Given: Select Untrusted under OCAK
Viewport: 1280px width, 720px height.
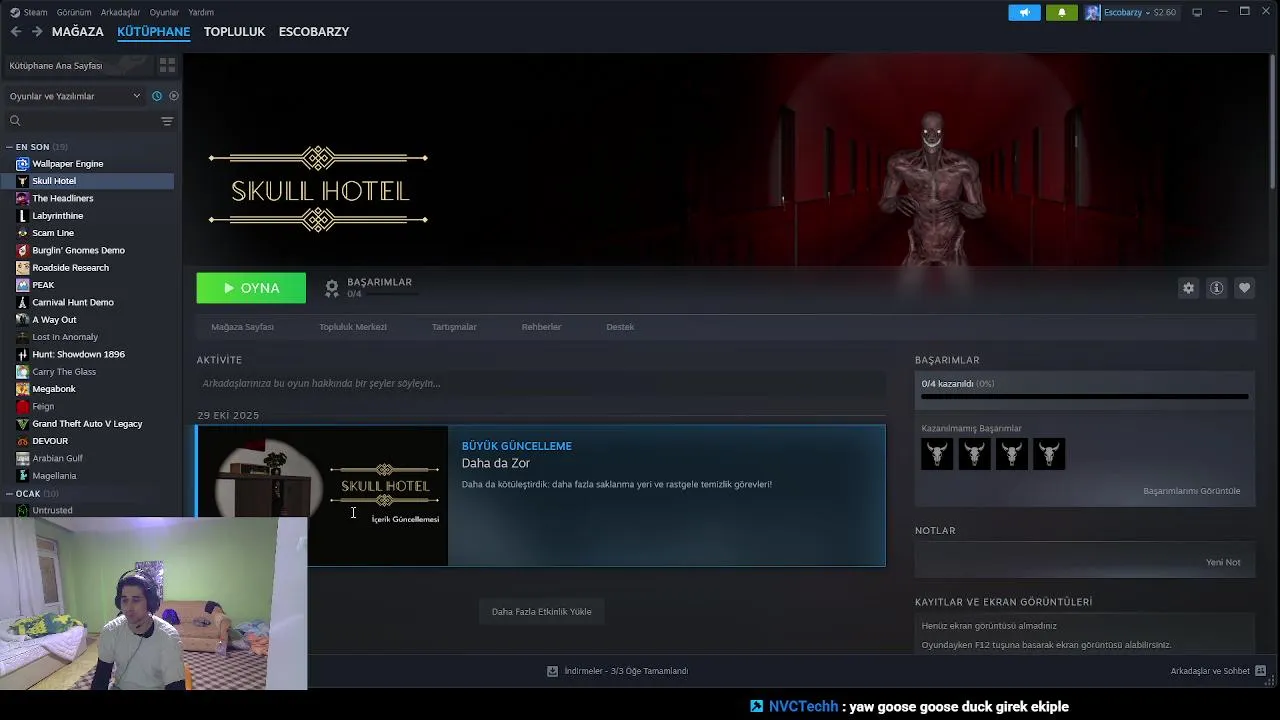Looking at the screenshot, I should pyautogui.click(x=52, y=510).
